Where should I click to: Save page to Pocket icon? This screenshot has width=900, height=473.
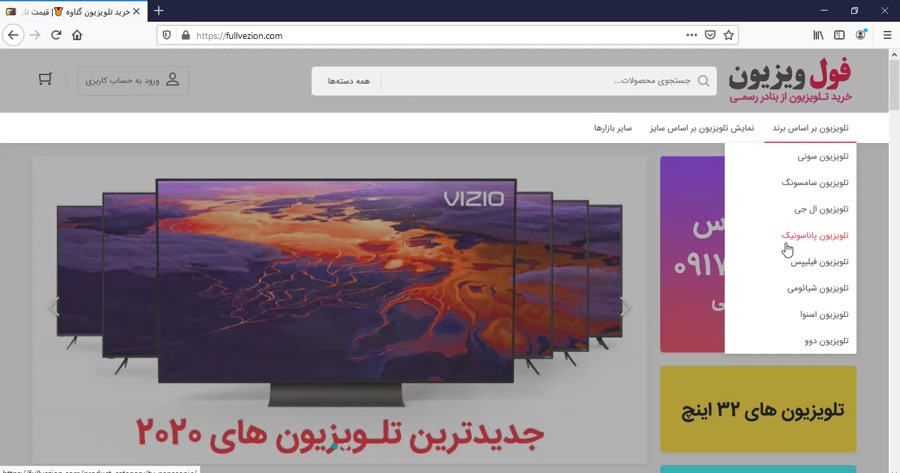tap(710, 35)
